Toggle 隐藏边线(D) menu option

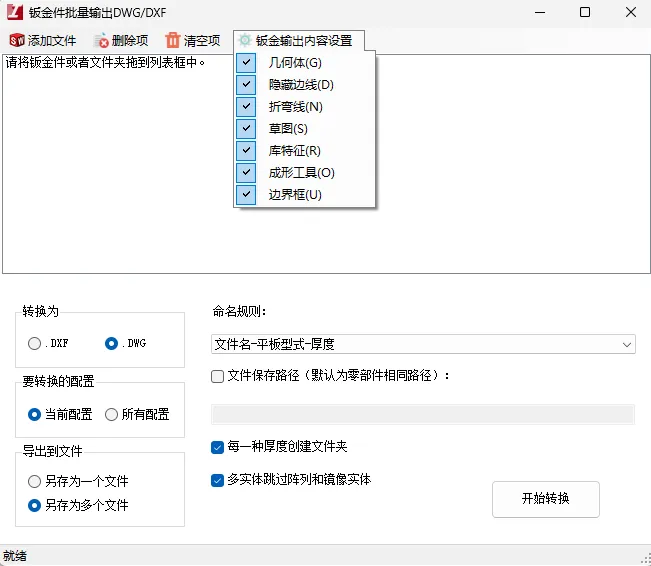(x=305, y=85)
